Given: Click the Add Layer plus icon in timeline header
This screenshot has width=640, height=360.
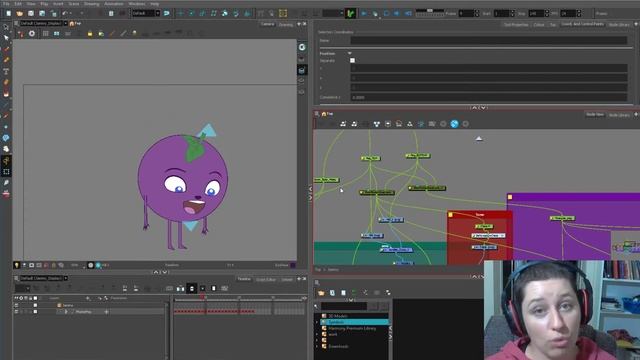Looking at the screenshot, I should pyautogui.click(x=88, y=298).
